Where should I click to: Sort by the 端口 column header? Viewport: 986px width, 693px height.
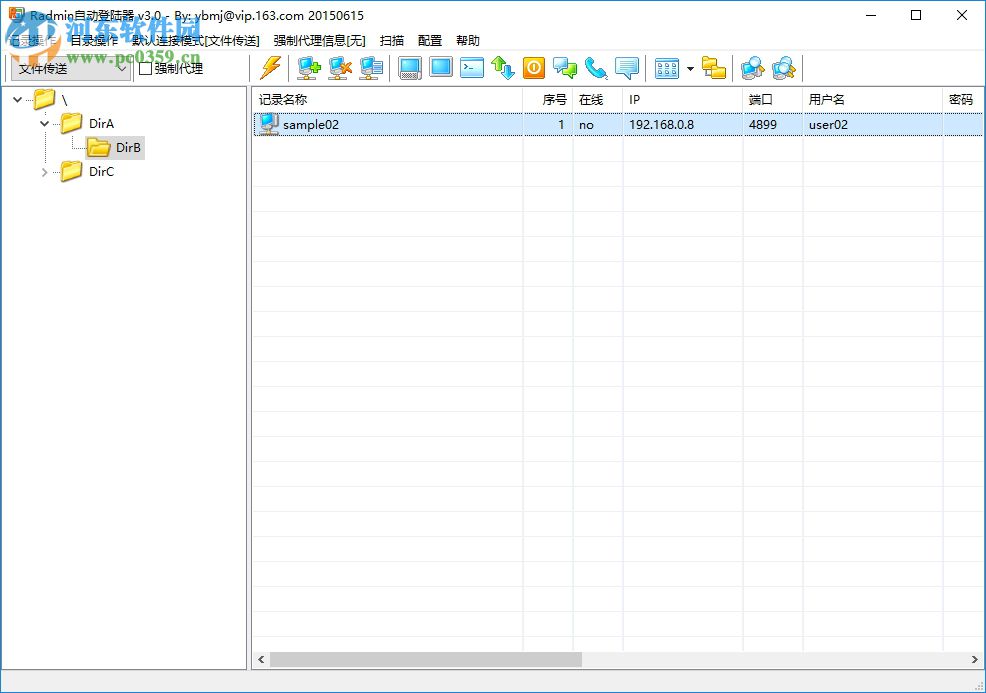(773, 99)
